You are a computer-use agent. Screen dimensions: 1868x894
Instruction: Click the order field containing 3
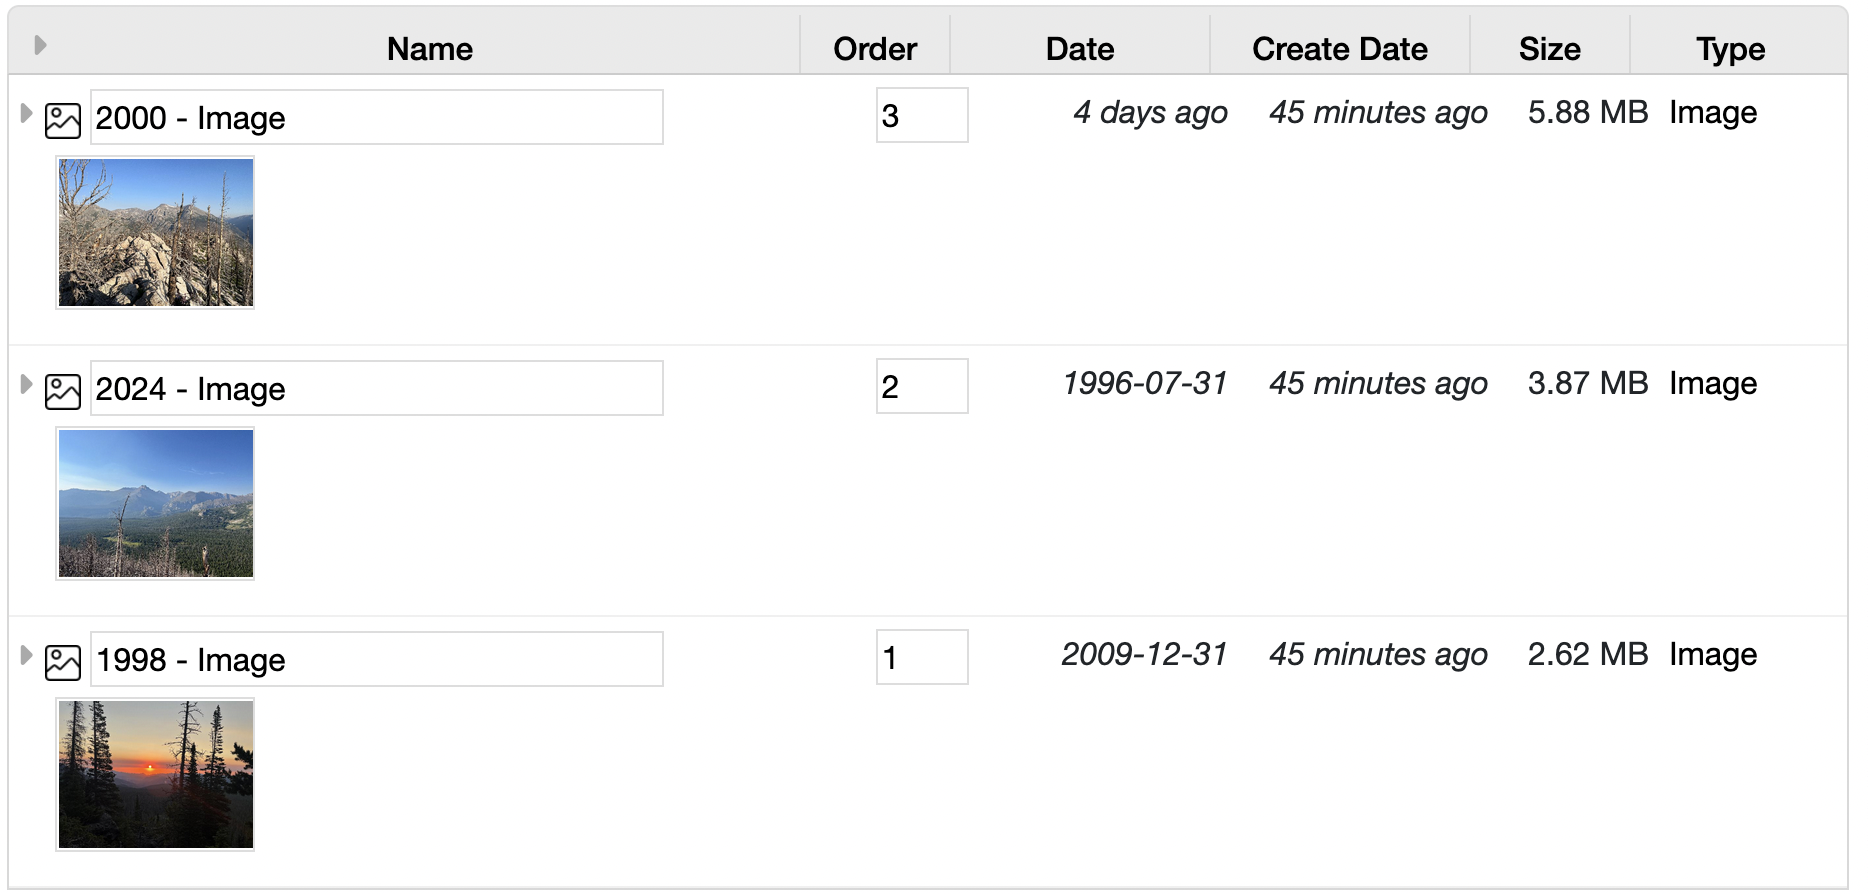pos(921,116)
